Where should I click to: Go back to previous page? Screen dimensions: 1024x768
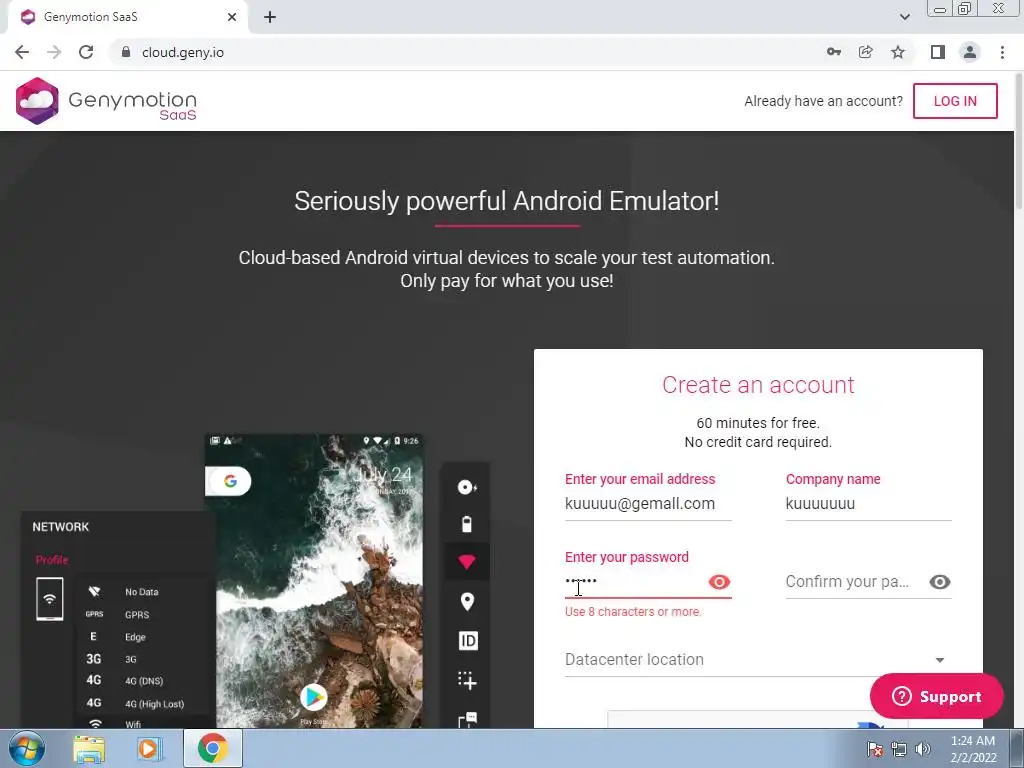click(x=22, y=52)
